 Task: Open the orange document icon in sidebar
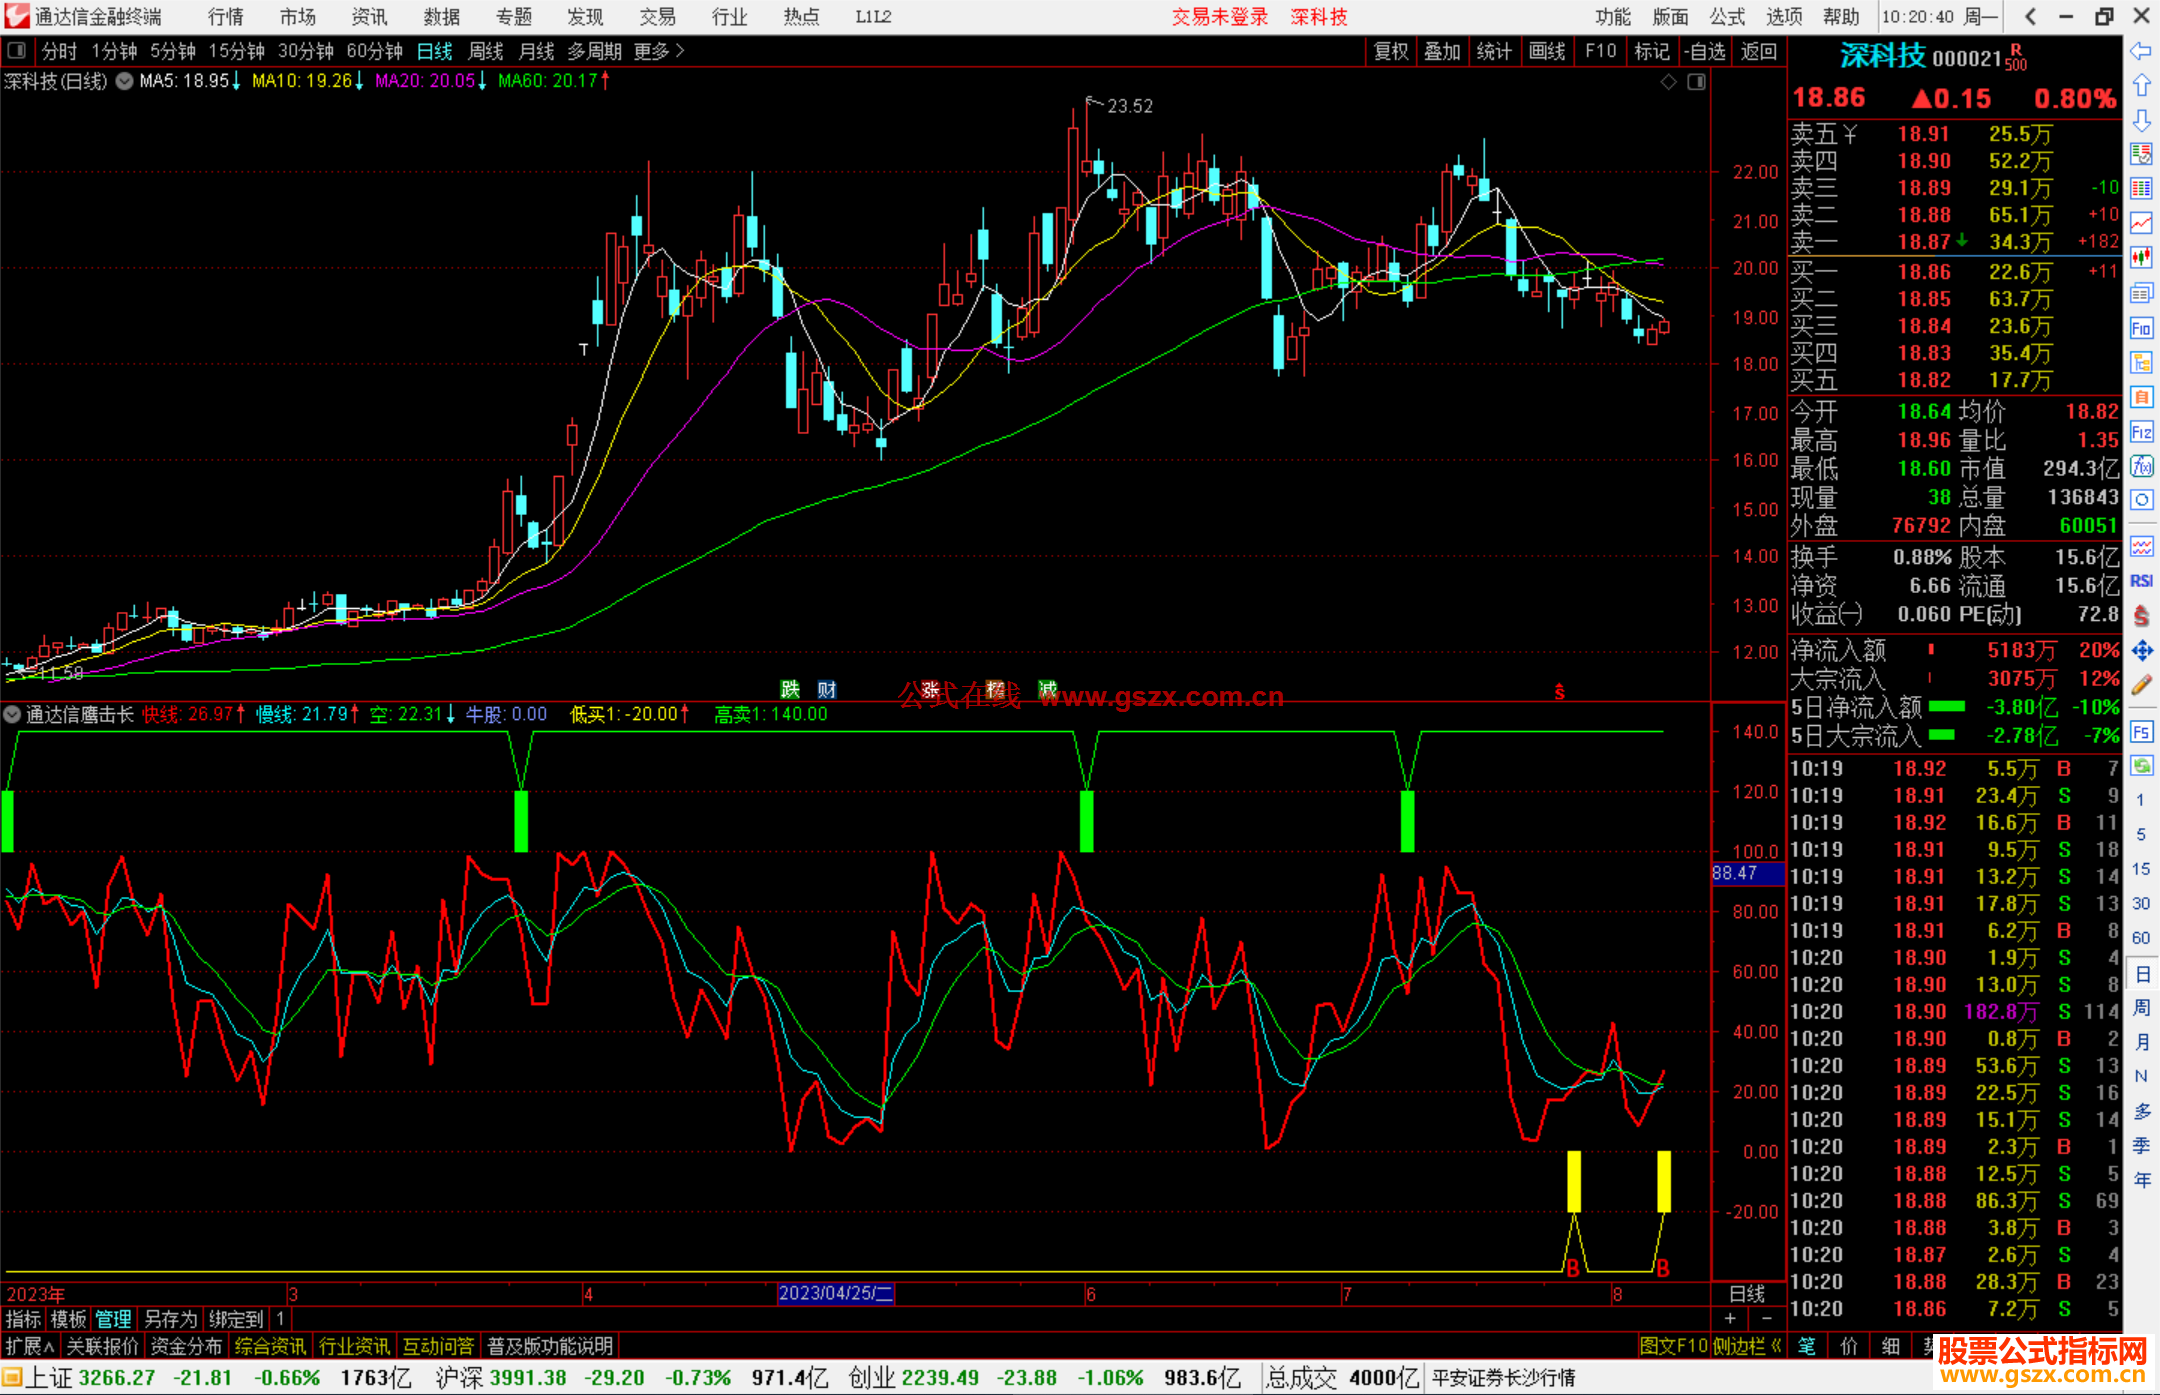click(x=2141, y=397)
